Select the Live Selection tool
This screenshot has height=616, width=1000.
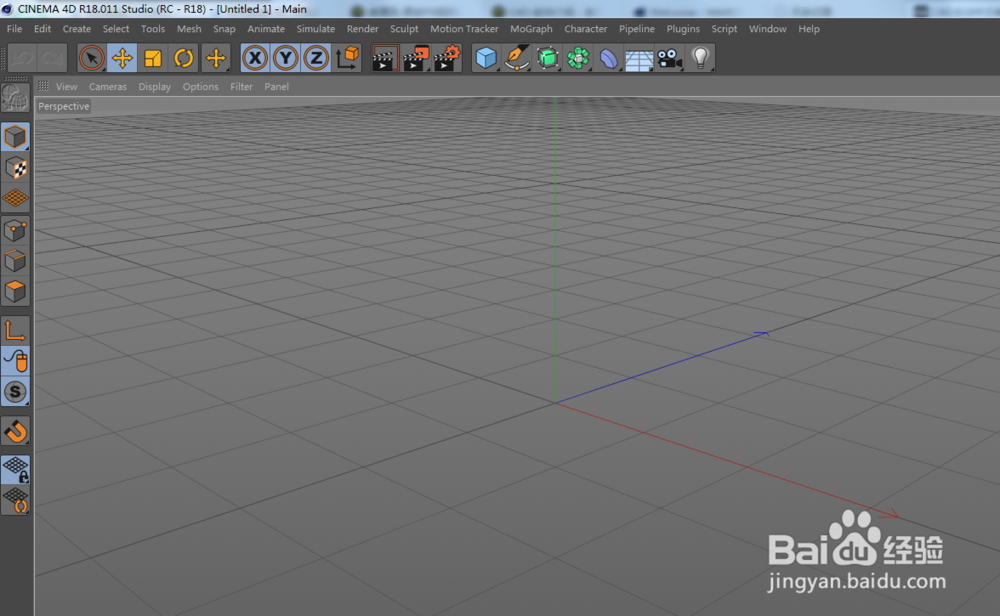pyautogui.click(x=91, y=59)
